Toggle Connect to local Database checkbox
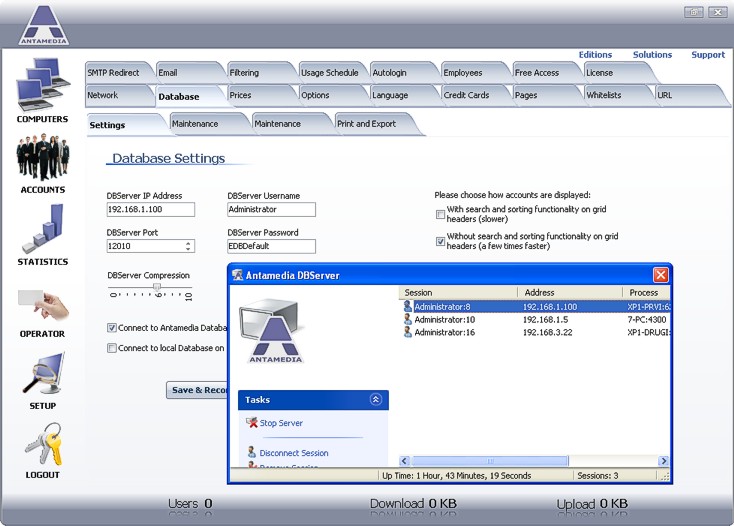734x526 pixels. click(x=112, y=348)
